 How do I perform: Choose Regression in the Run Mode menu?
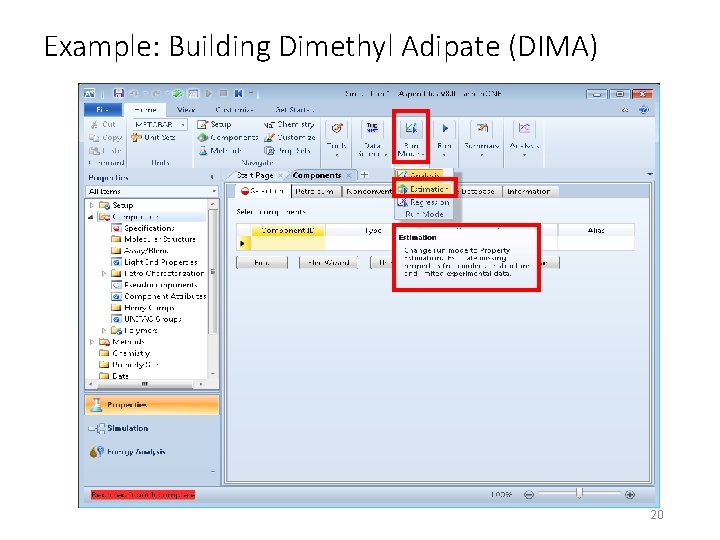click(424, 202)
